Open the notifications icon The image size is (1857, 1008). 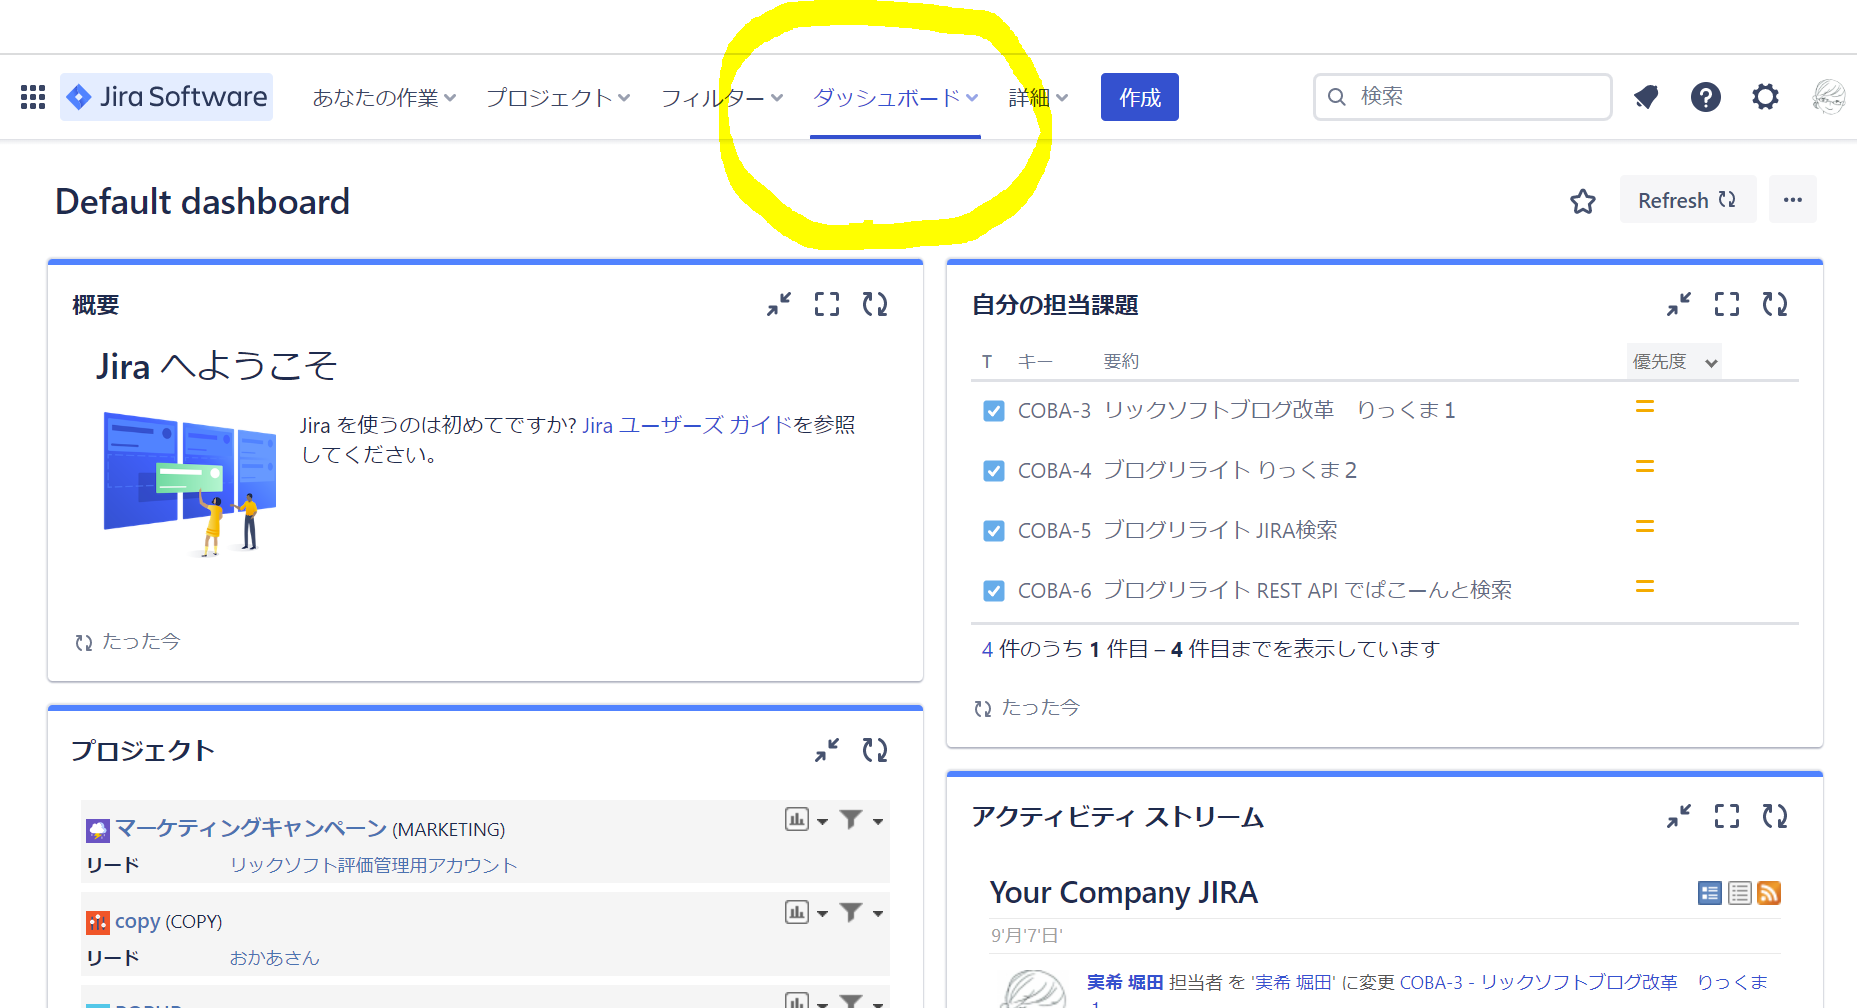1646,97
